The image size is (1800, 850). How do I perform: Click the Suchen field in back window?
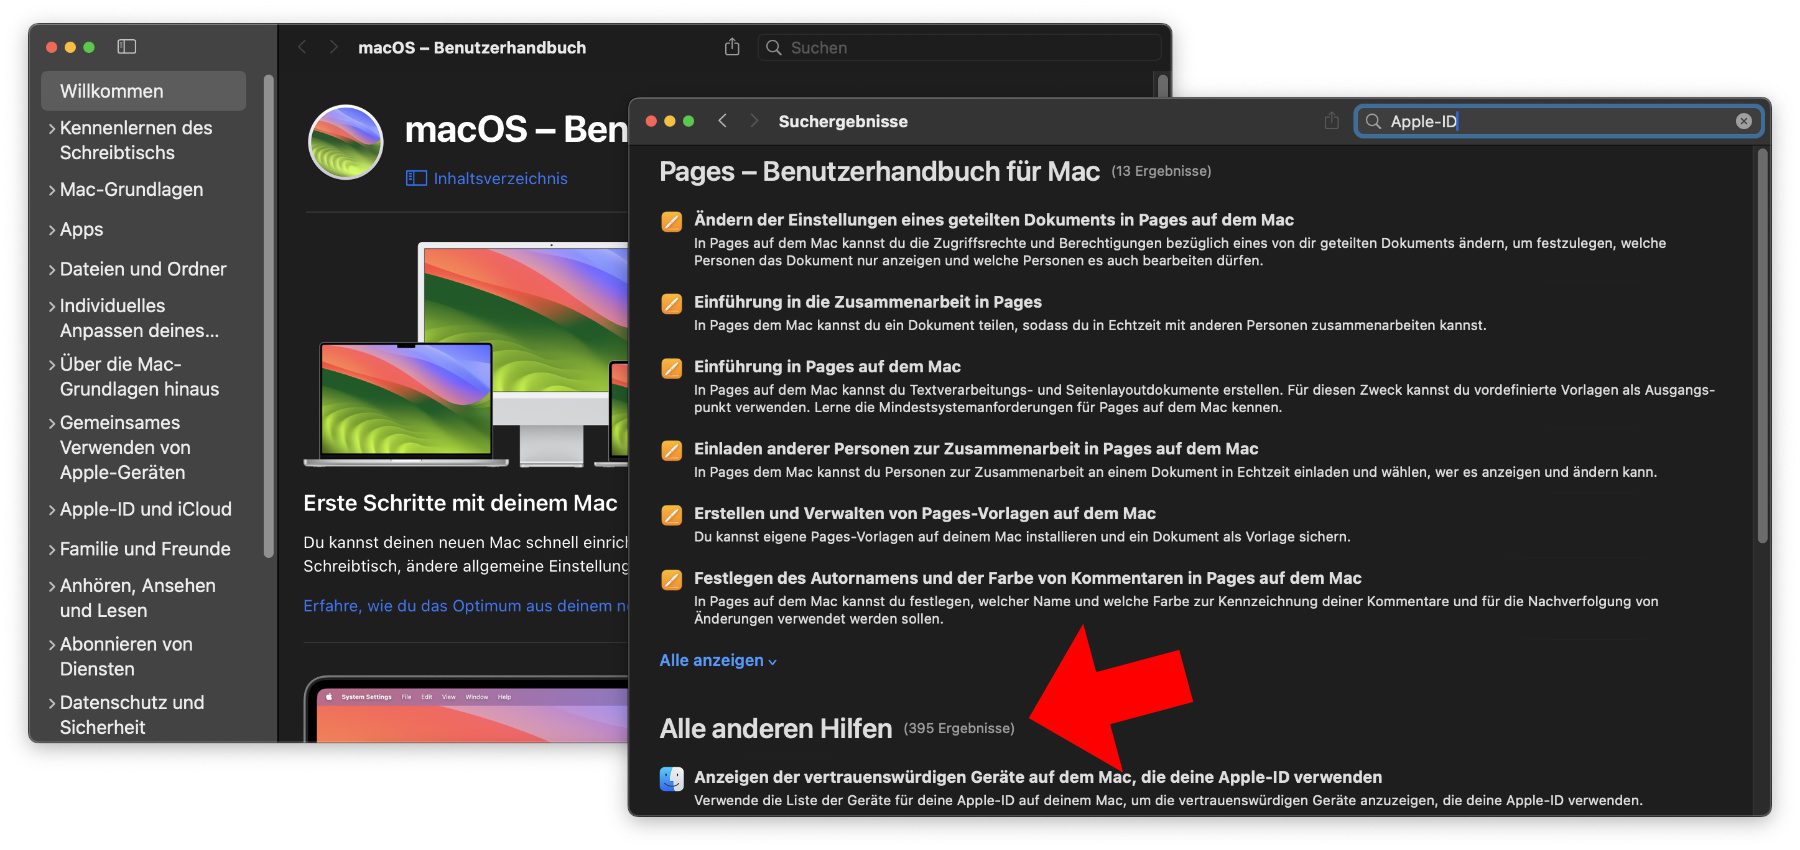pyautogui.click(x=960, y=48)
